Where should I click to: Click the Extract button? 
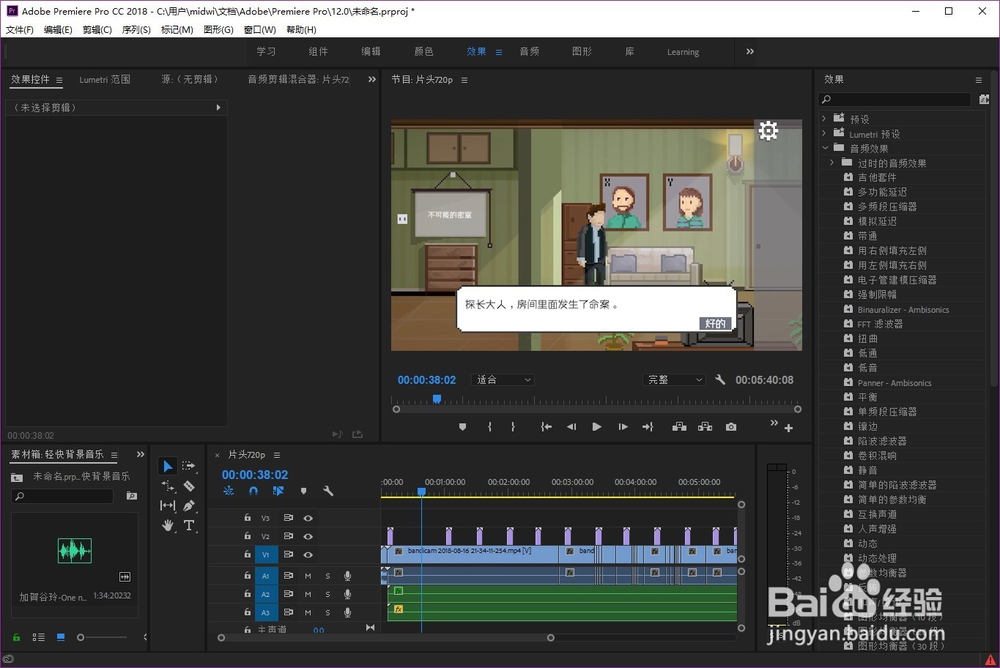point(705,427)
